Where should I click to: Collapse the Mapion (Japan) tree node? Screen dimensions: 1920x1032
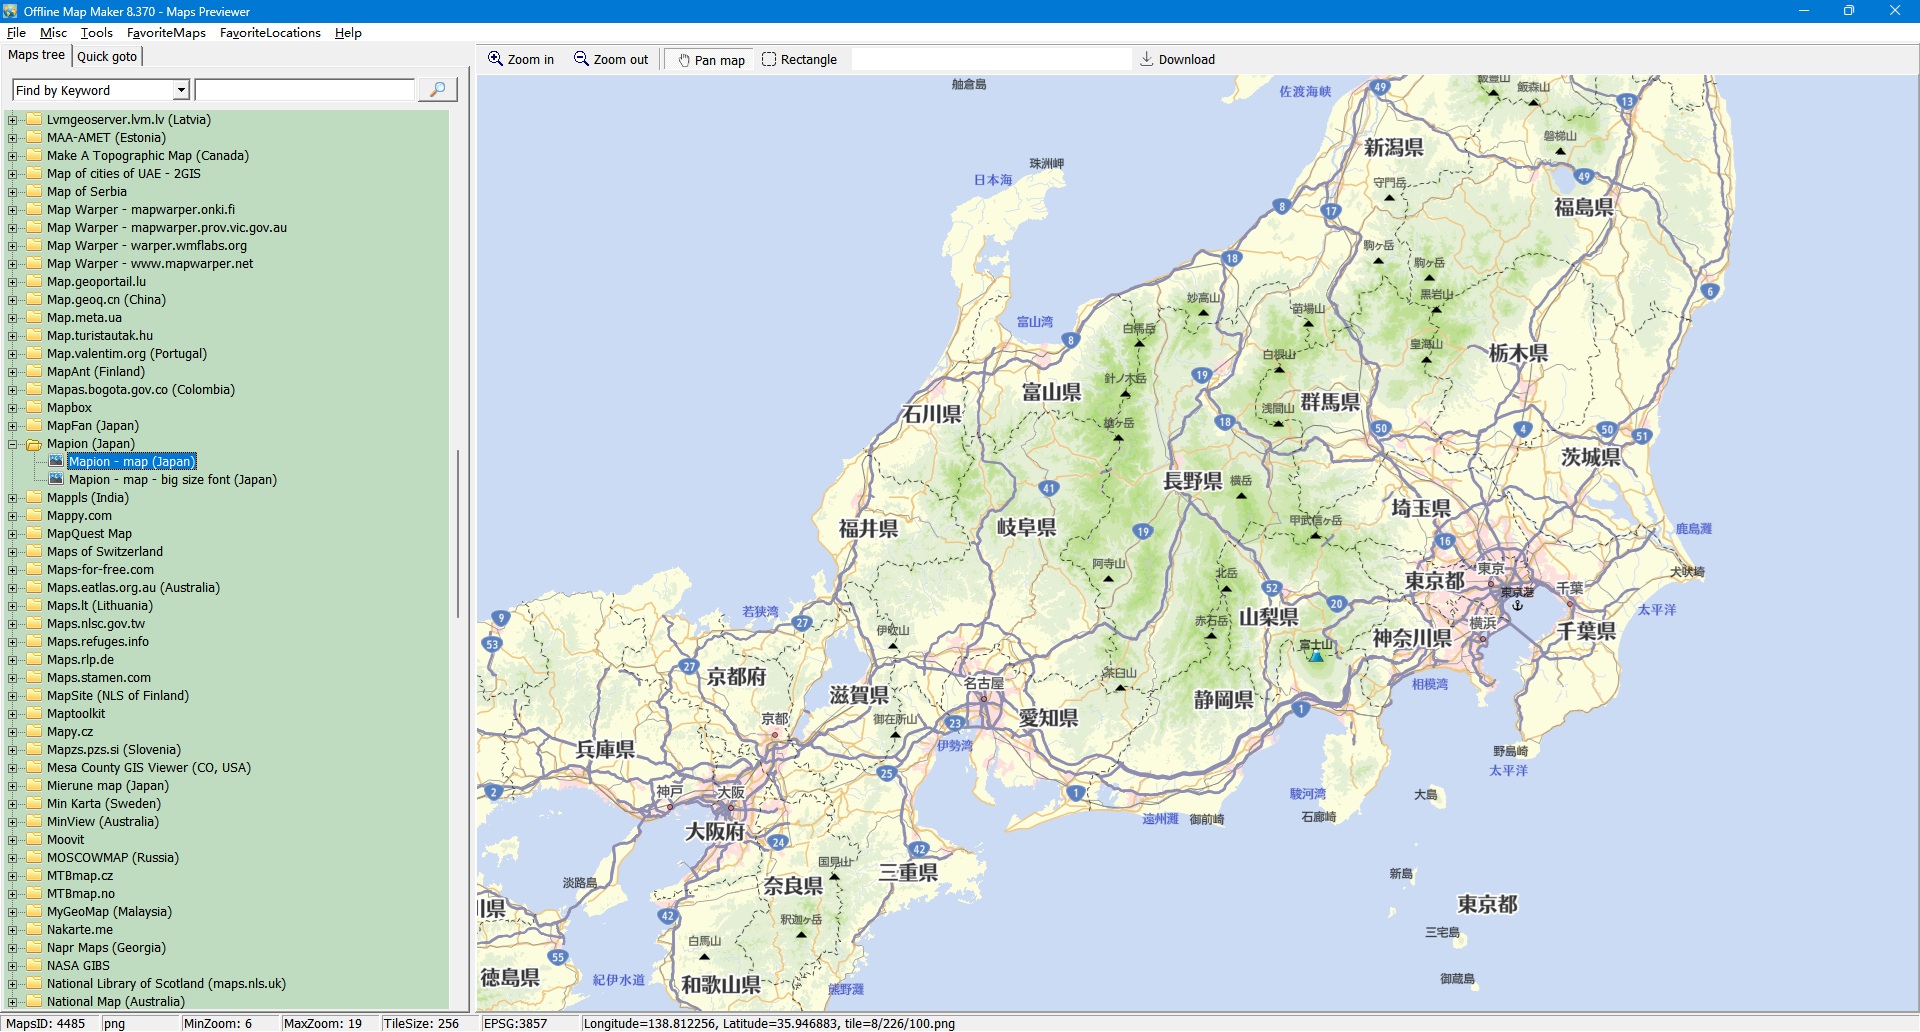[x=13, y=444]
